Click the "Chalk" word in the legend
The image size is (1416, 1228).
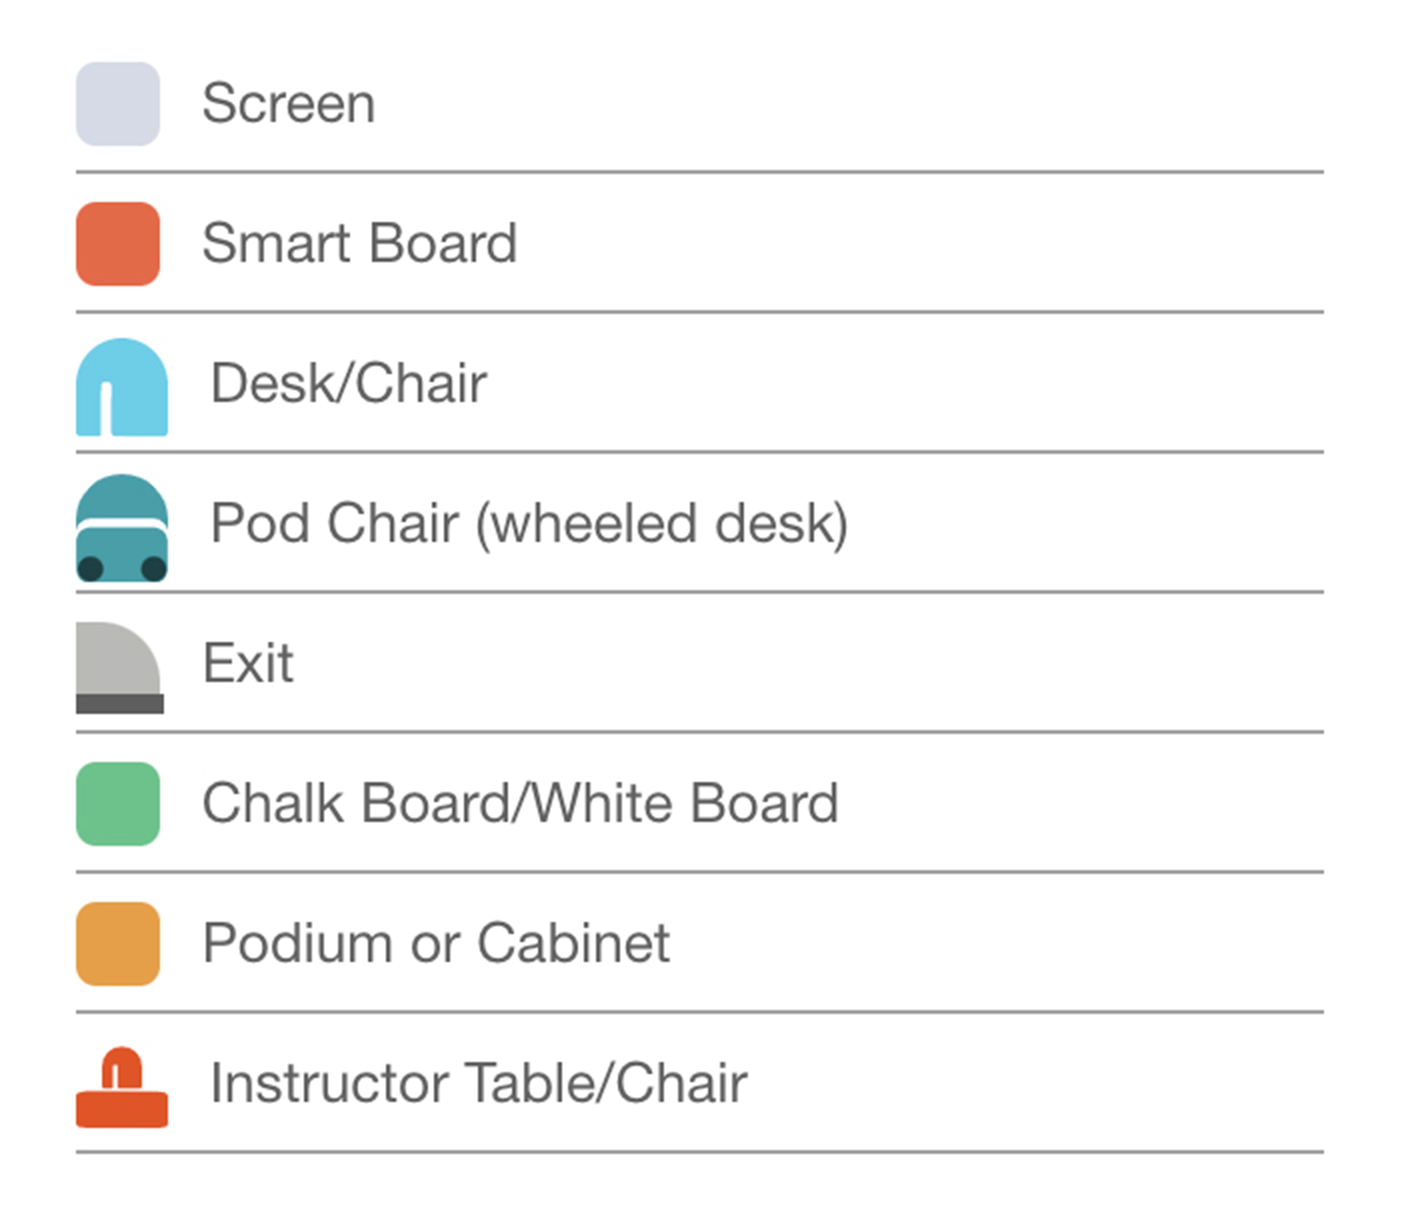[x=275, y=804]
